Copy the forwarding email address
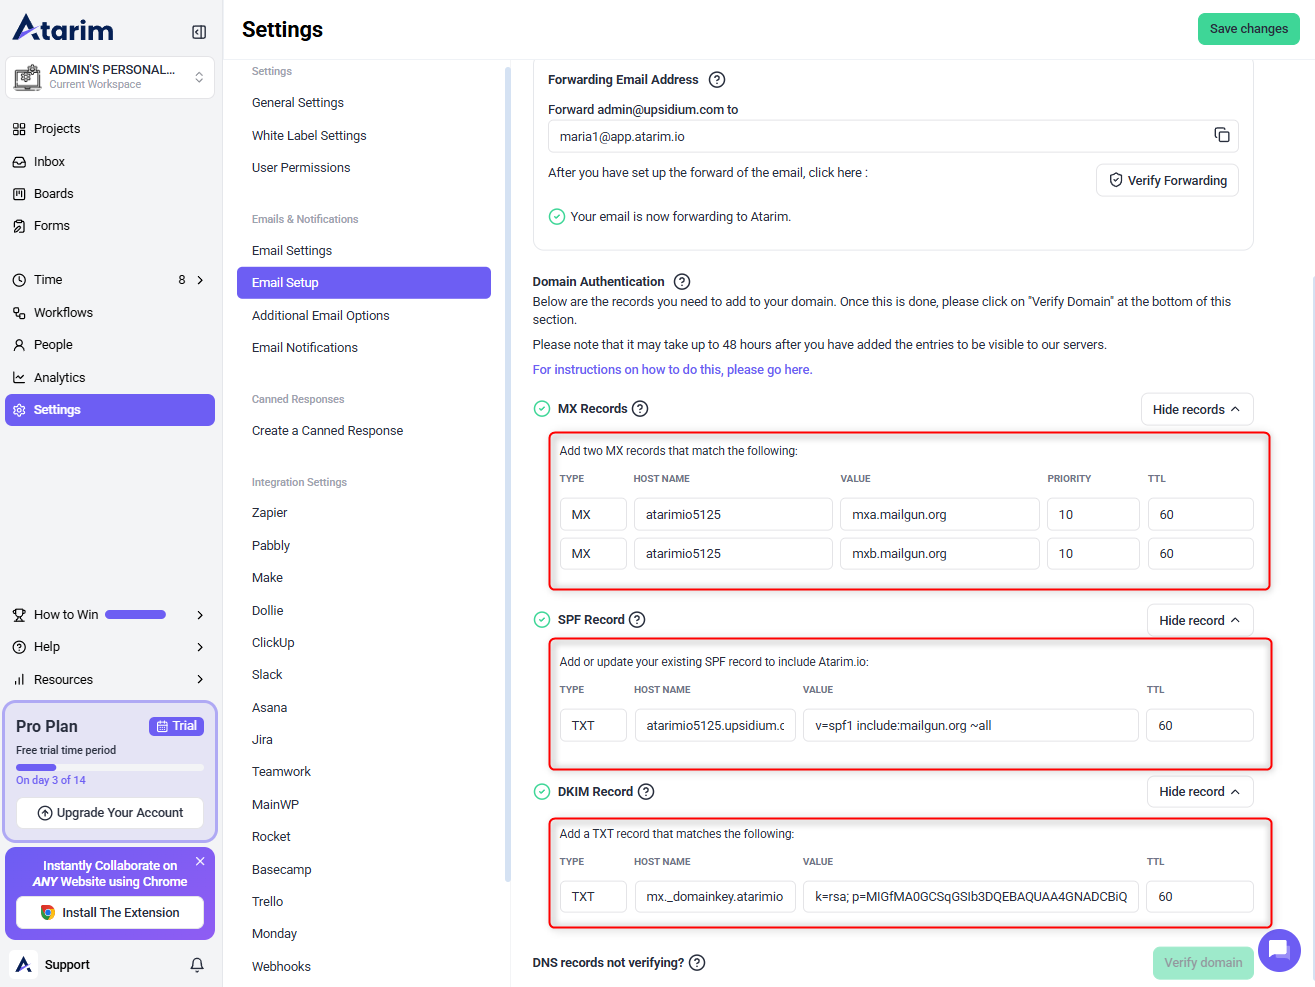Image resolution: width=1315 pixels, height=987 pixels. [x=1221, y=135]
